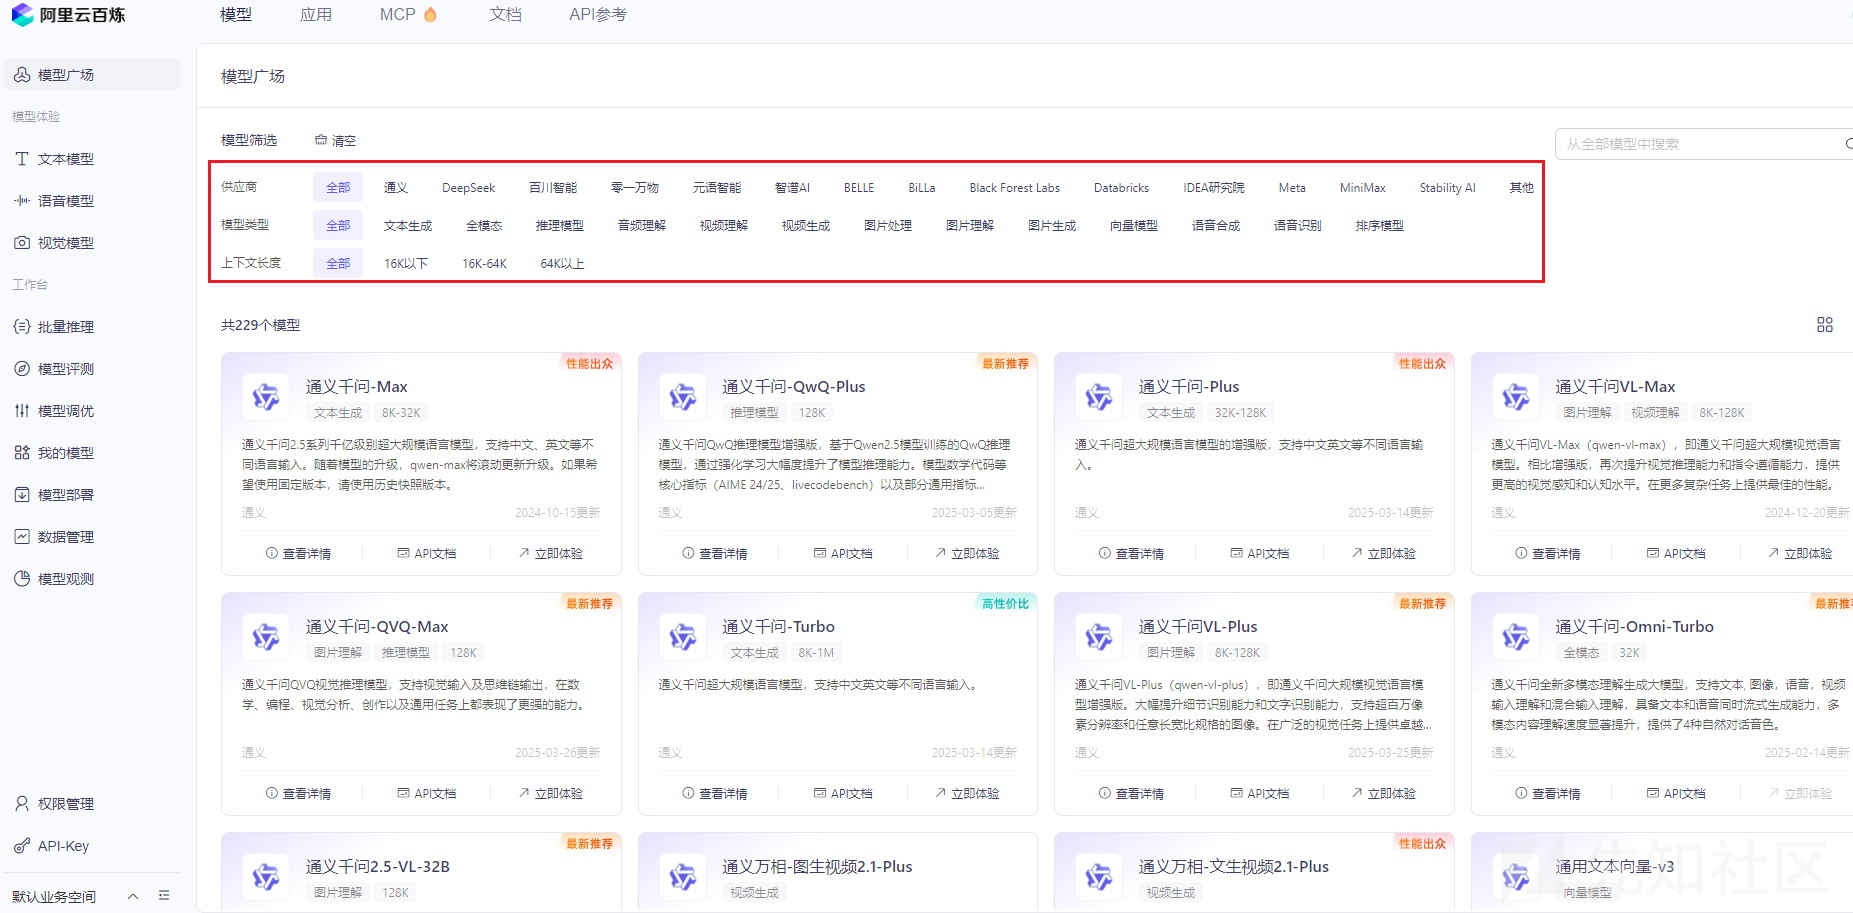Click 通义千问-QwQ-Plus model logo icon

pyautogui.click(x=683, y=397)
